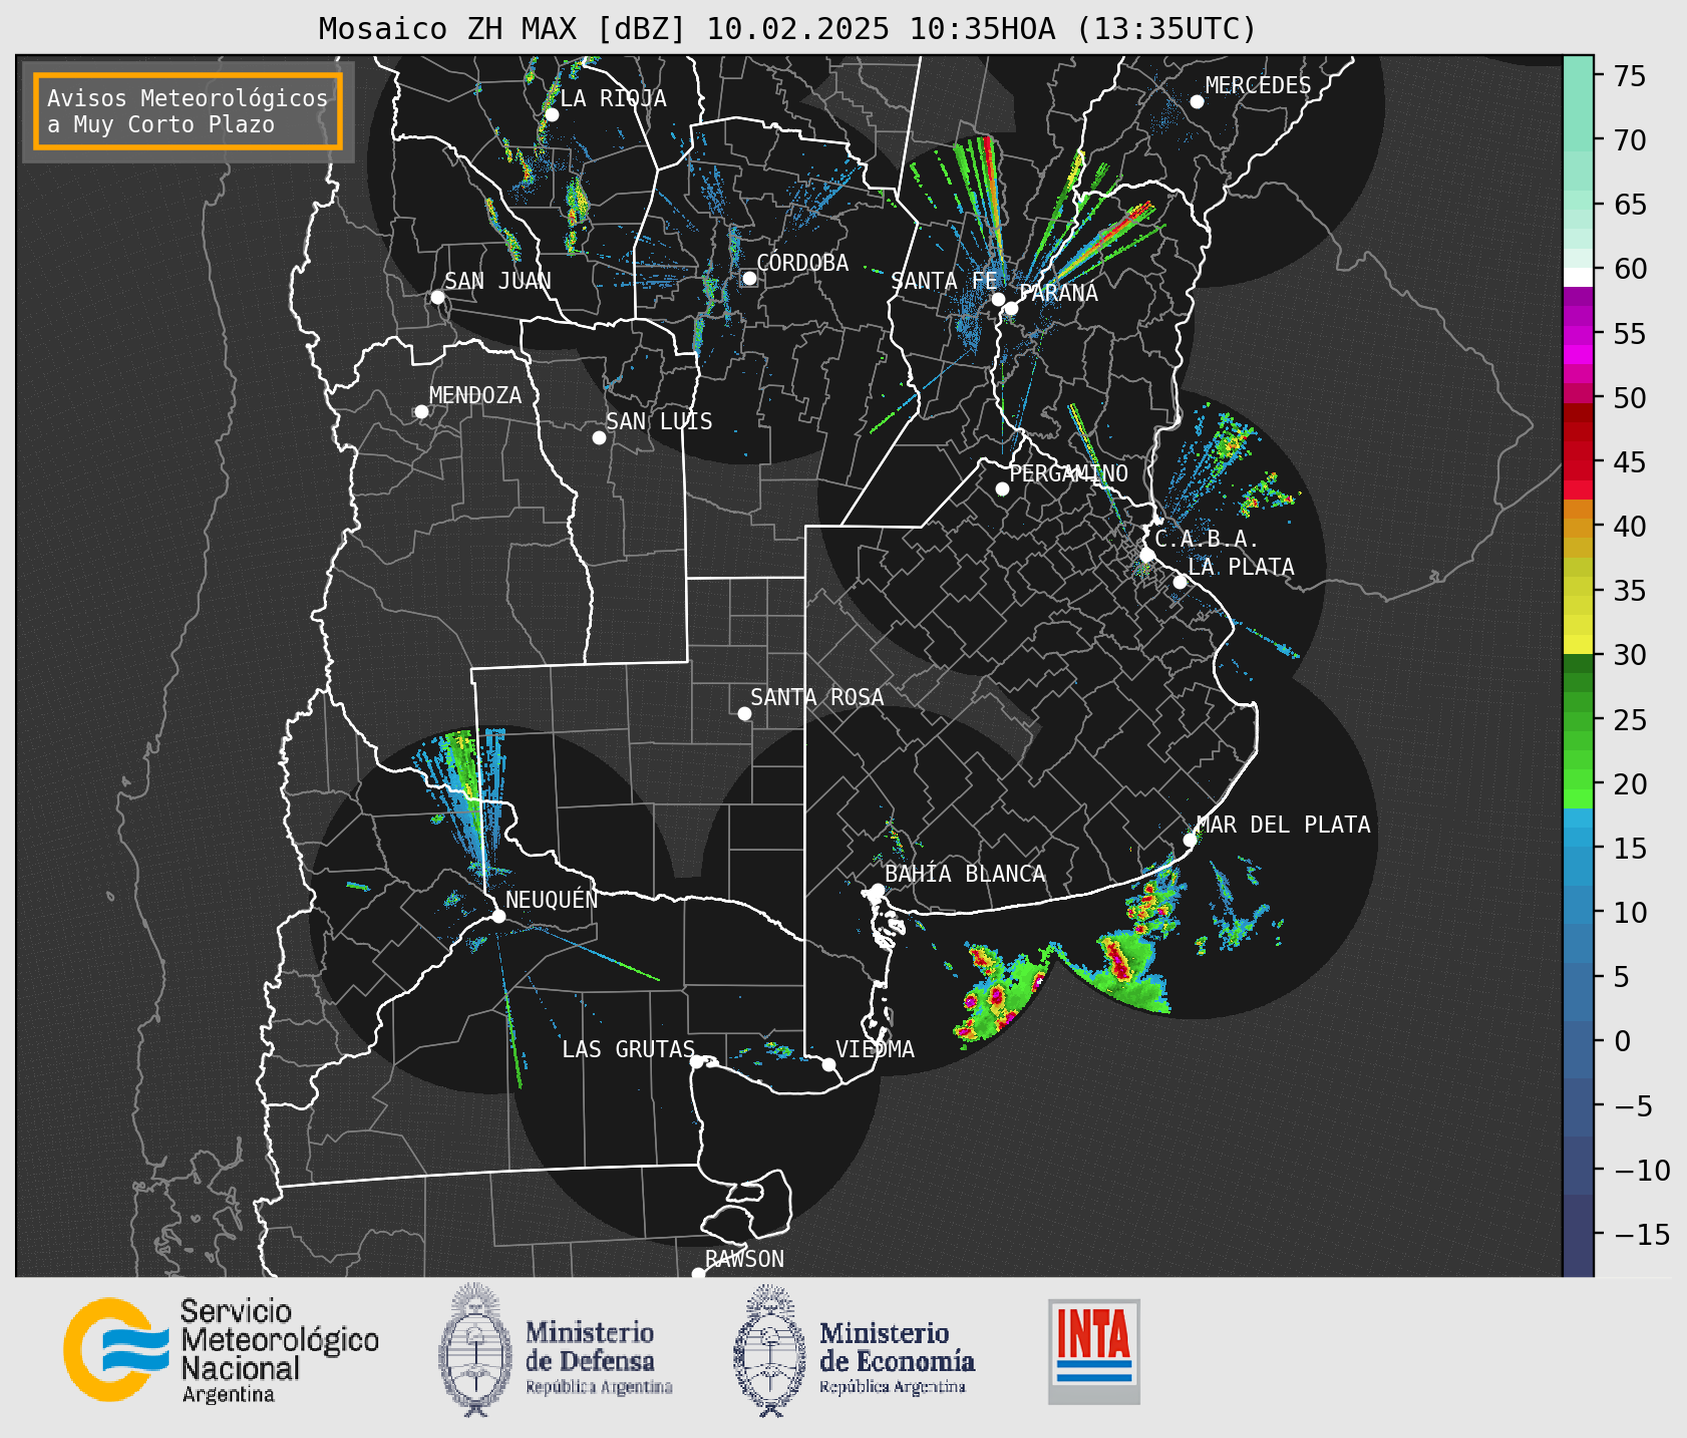Screen dimensions: 1687x1438
Task: Click the La Rioja city marker
Action: pos(551,115)
